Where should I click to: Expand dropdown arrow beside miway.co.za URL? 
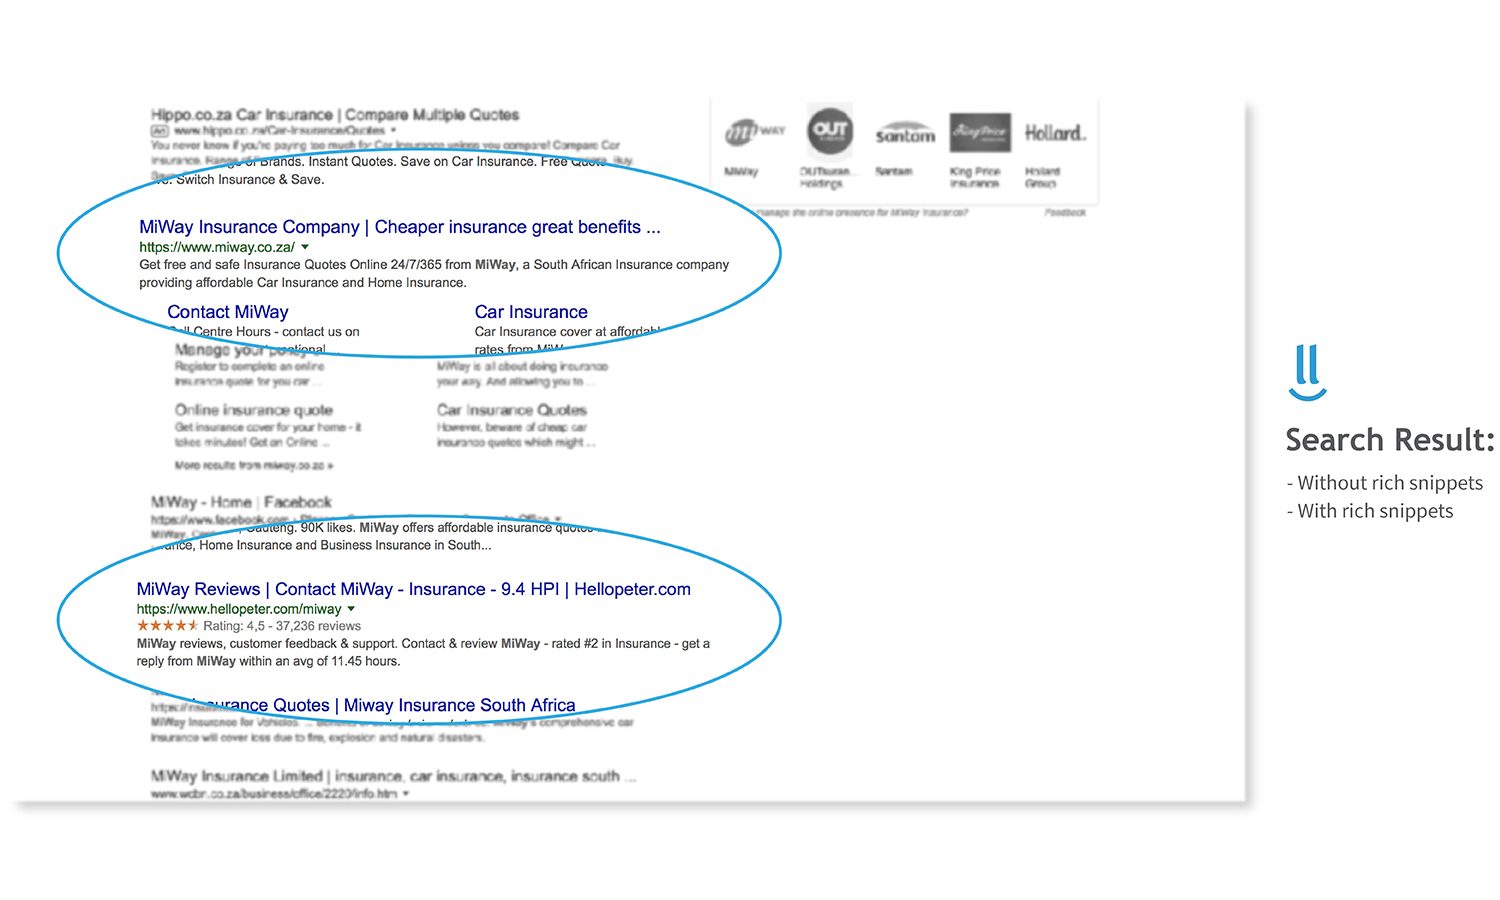coord(305,247)
